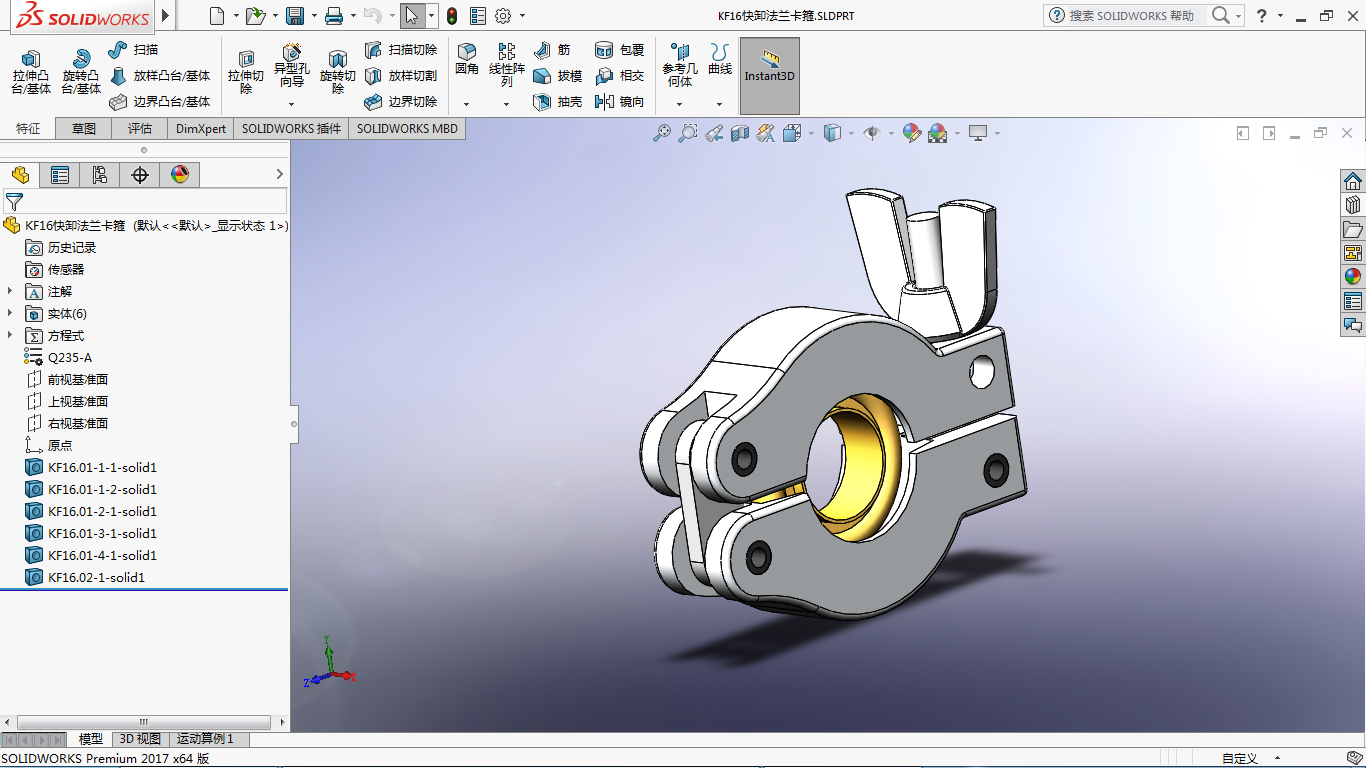This screenshot has width=1366, height=768.
Task: Click the 扫描切除 swept cut tool
Action: click(x=400, y=49)
